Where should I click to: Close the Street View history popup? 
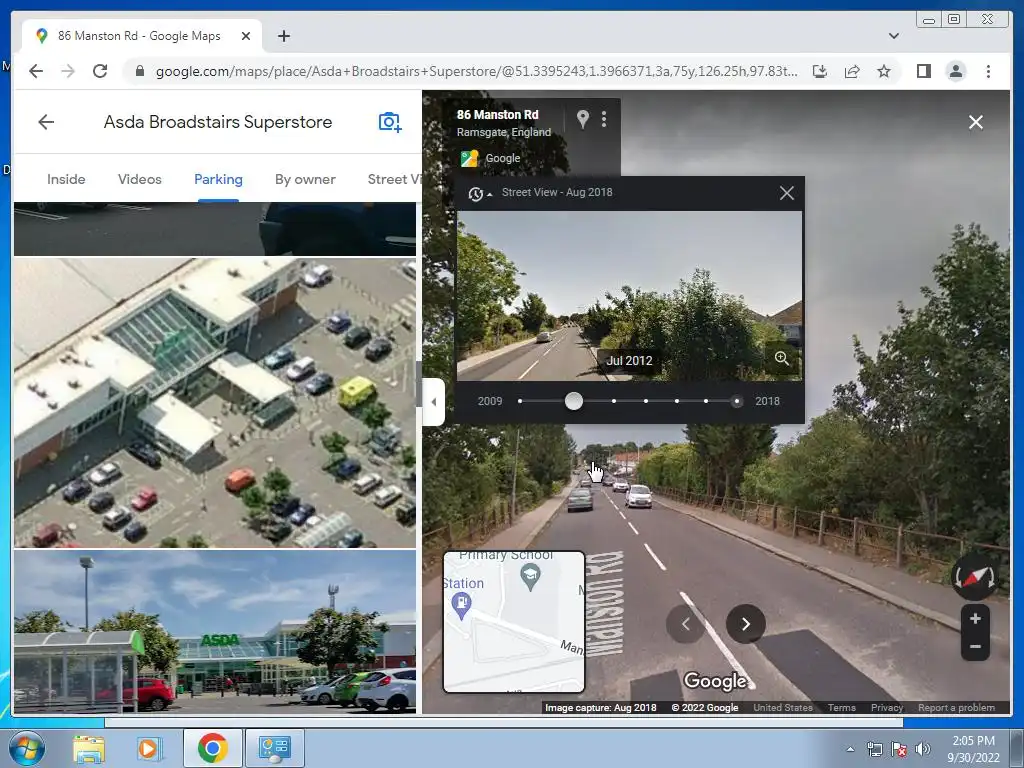(787, 193)
